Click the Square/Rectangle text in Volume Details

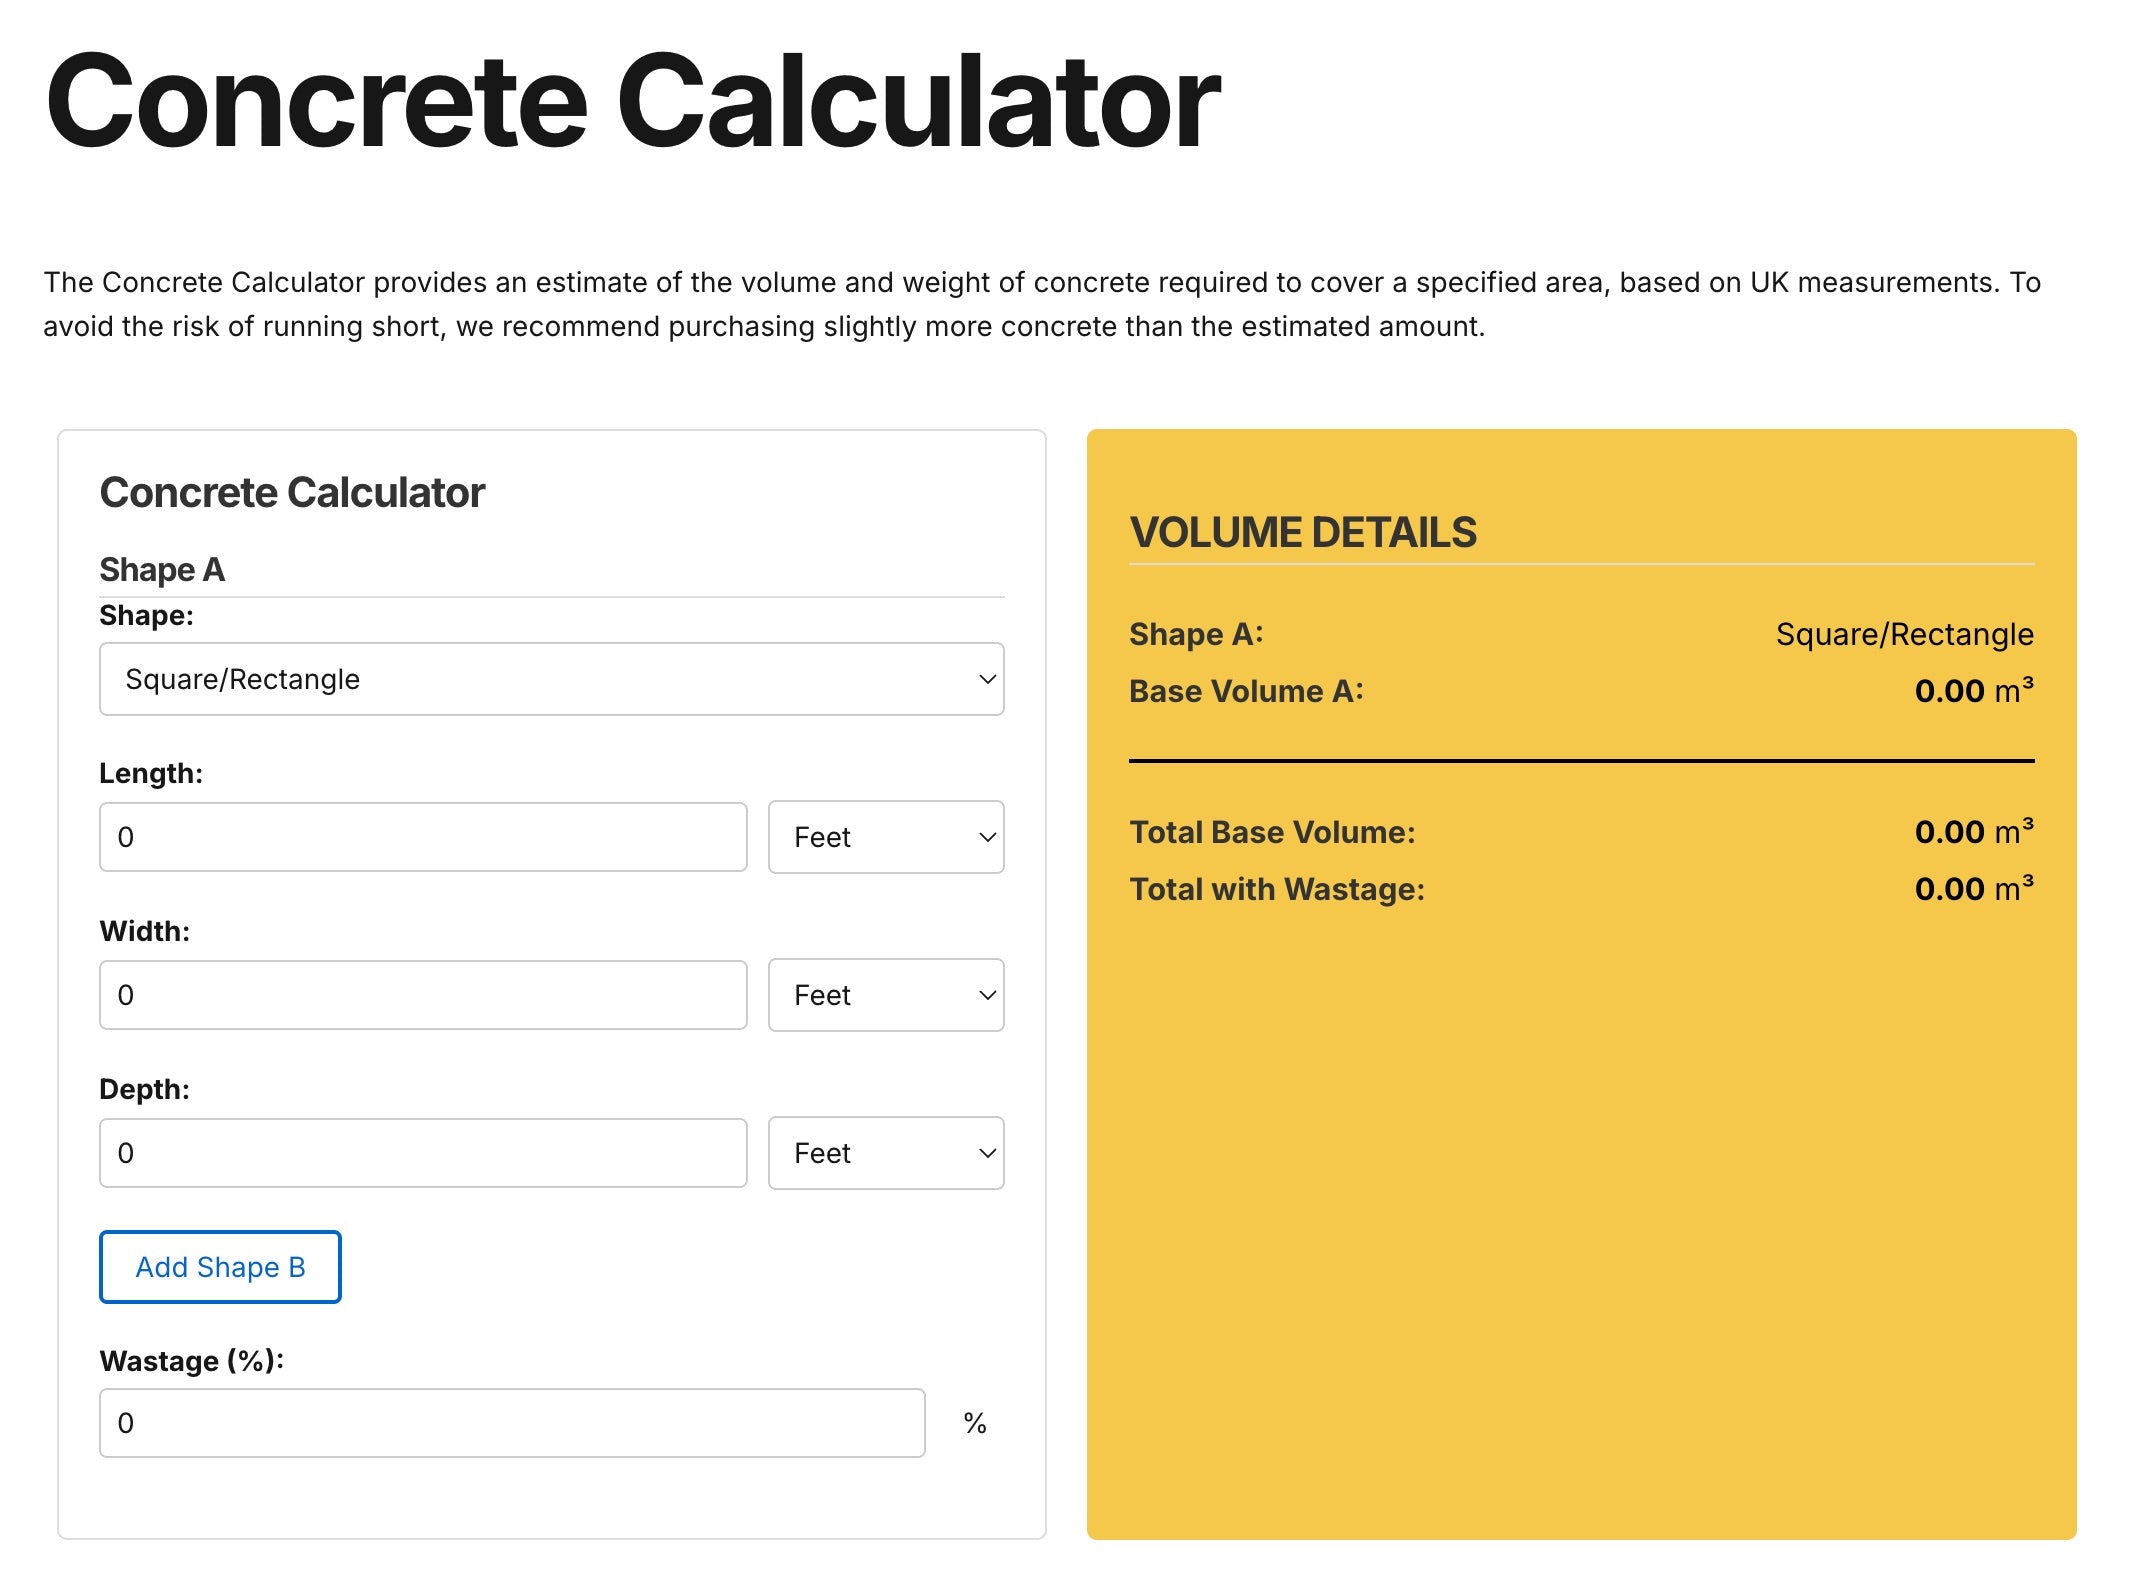(1904, 634)
